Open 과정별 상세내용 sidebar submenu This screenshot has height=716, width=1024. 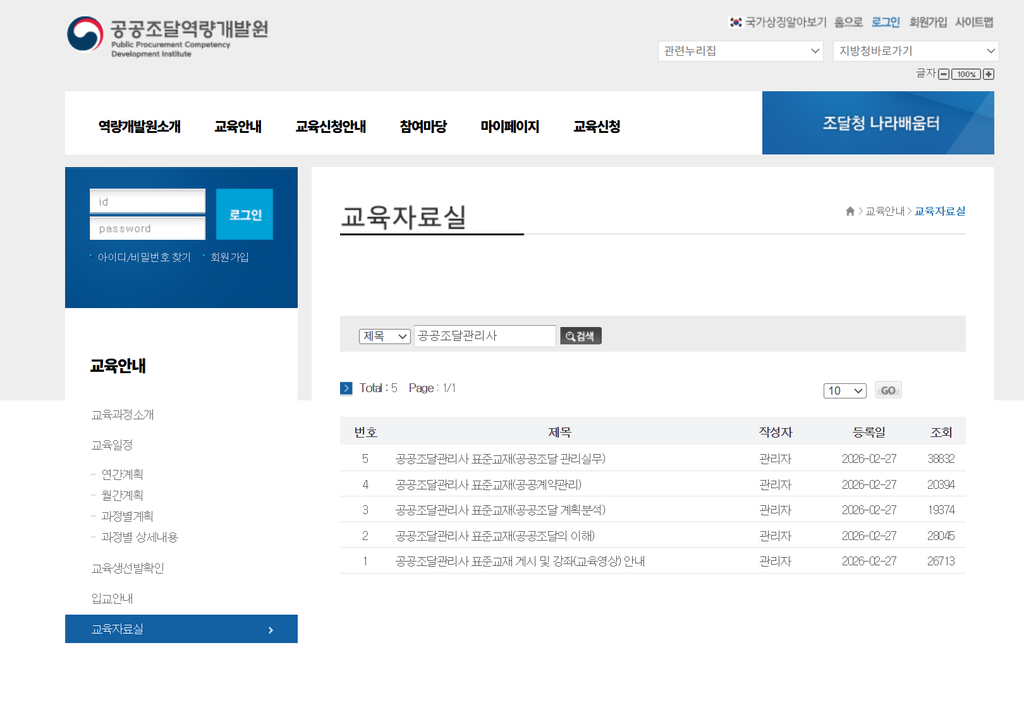139,537
